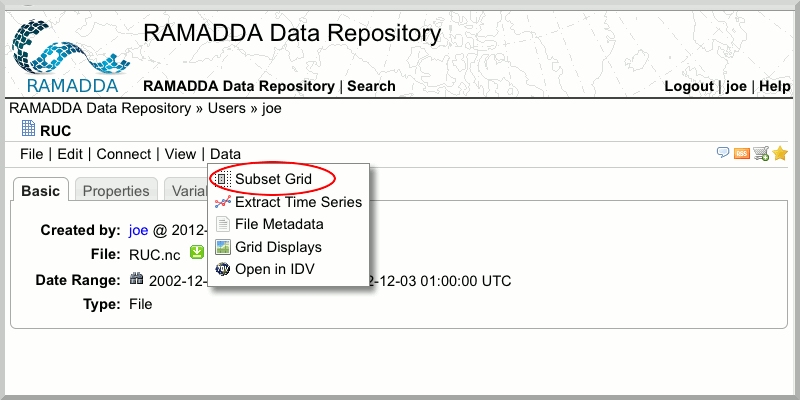Choose Grid Displays in the menu
The image size is (800, 400).
tap(278, 247)
